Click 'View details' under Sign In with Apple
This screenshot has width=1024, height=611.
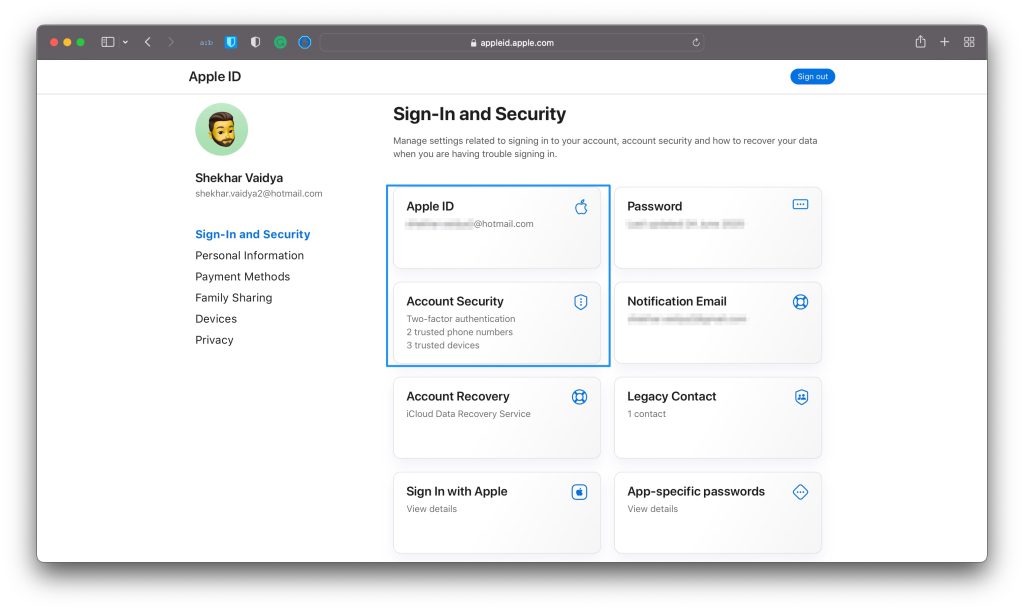pyautogui.click(x=432, y=509)
